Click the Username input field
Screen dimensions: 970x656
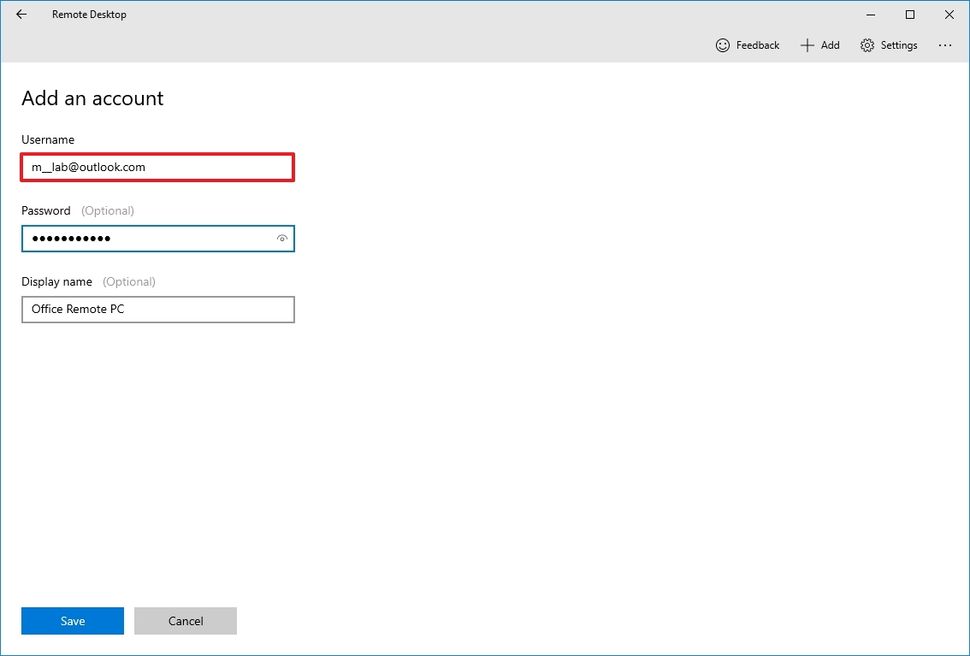click(x=157, y=167)
